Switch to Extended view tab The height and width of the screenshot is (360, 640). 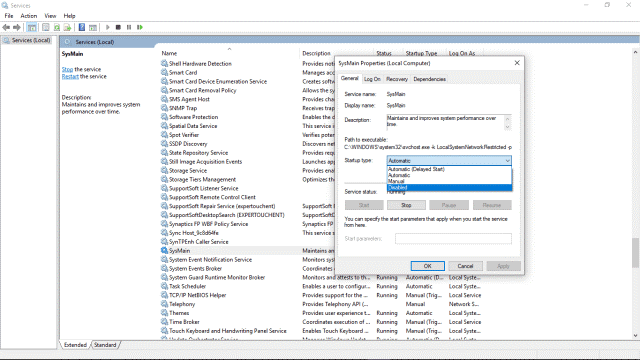point(76,345)
